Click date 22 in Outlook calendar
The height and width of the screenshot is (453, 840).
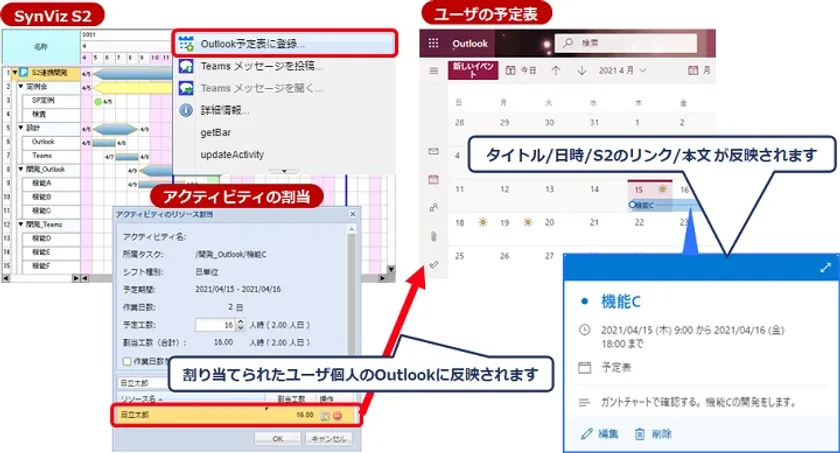(x=639, y=222)
